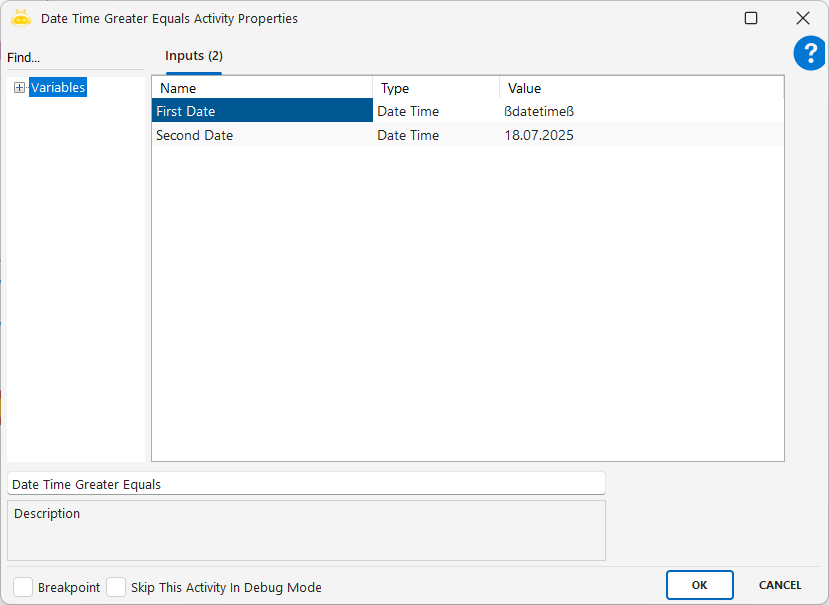The image size is (829, 605).
Task: Toggle Skip This Activity In Debug Mode
Action: (x=116, y=587)
